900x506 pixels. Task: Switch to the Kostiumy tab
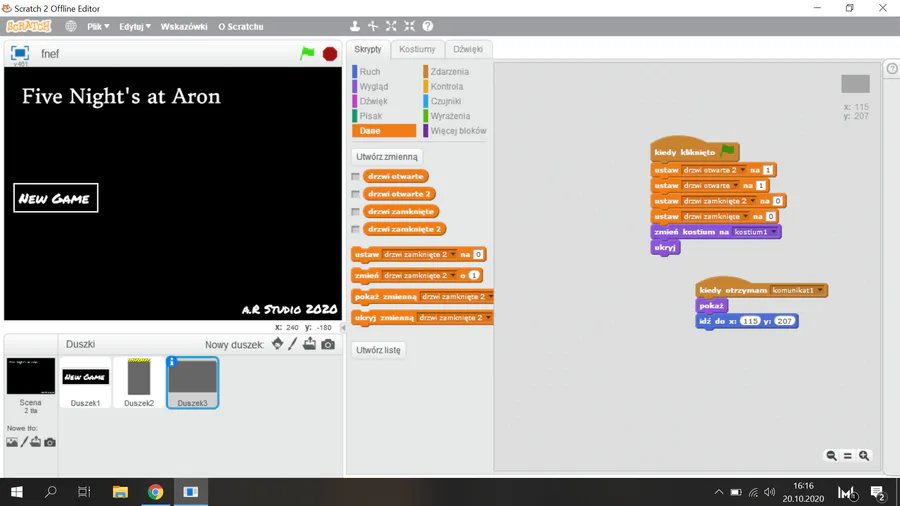point(417,49)
